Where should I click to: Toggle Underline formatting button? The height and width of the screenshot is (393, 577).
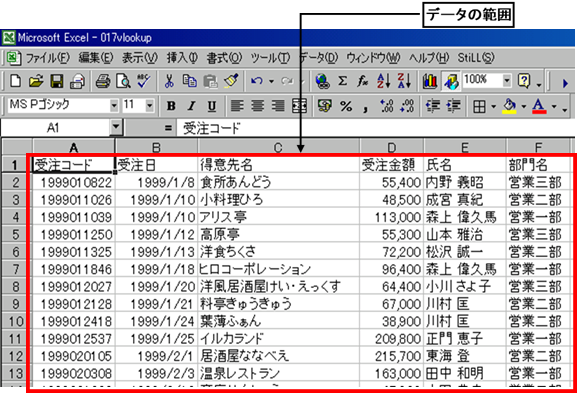pos(211,106)
